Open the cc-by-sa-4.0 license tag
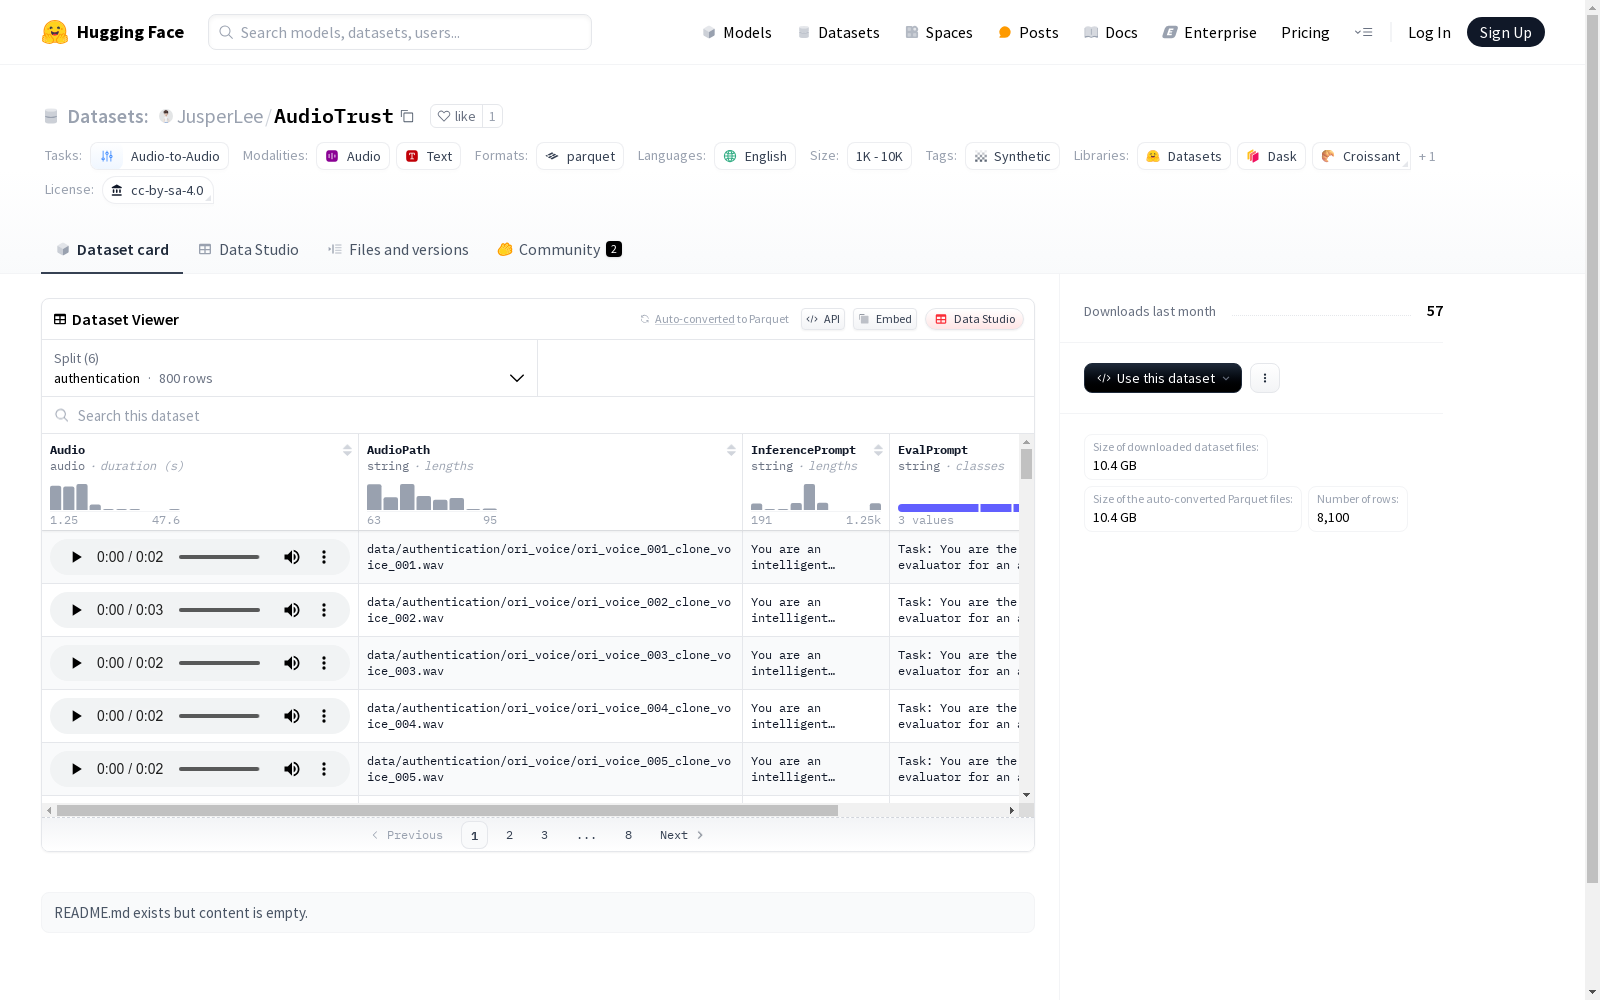This screenshot has width=1600, height=1000. (158, 190)
